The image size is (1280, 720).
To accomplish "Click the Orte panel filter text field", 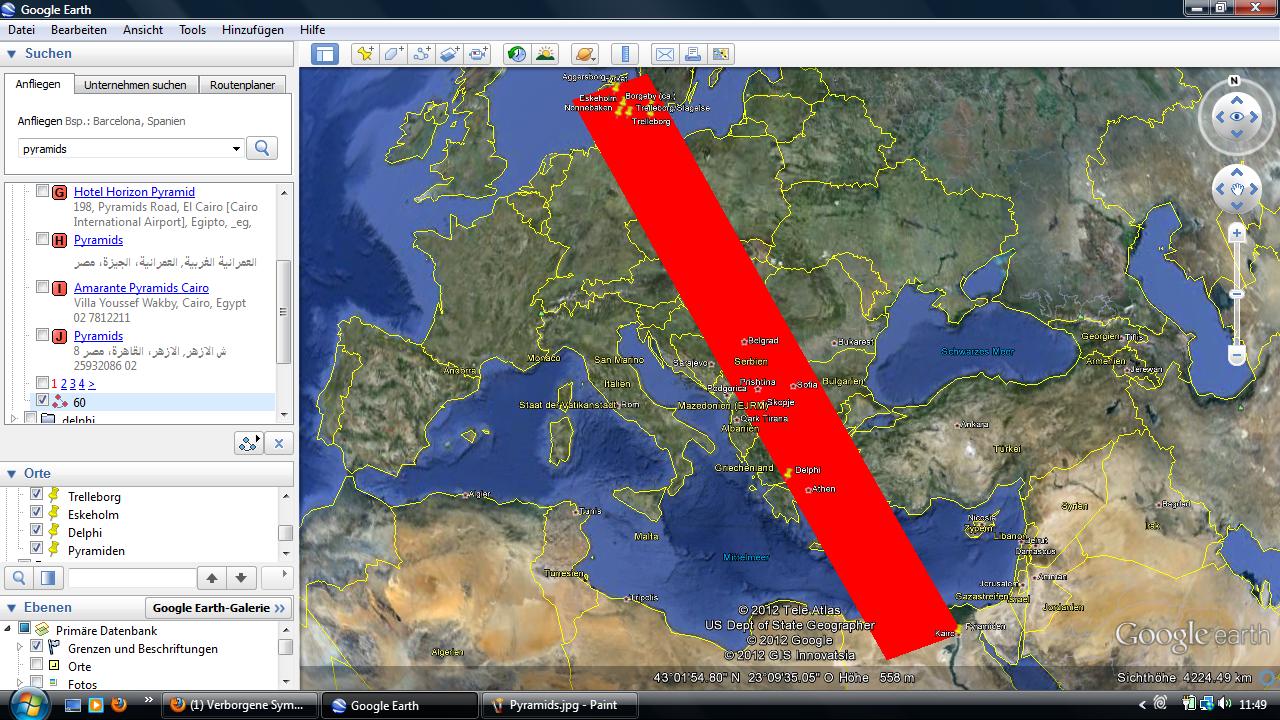I will [132, 577].
